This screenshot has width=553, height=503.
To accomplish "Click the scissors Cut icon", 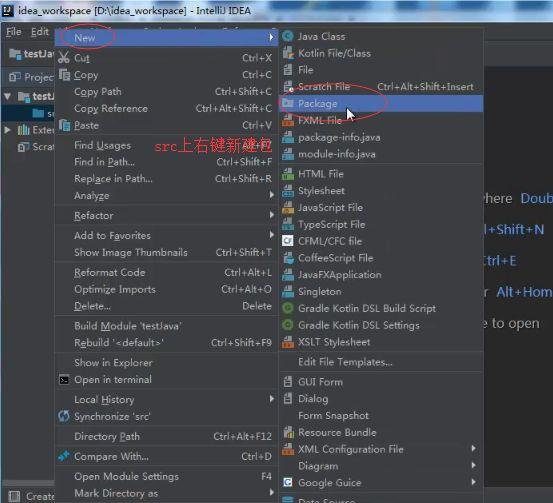I will (63, 57).
